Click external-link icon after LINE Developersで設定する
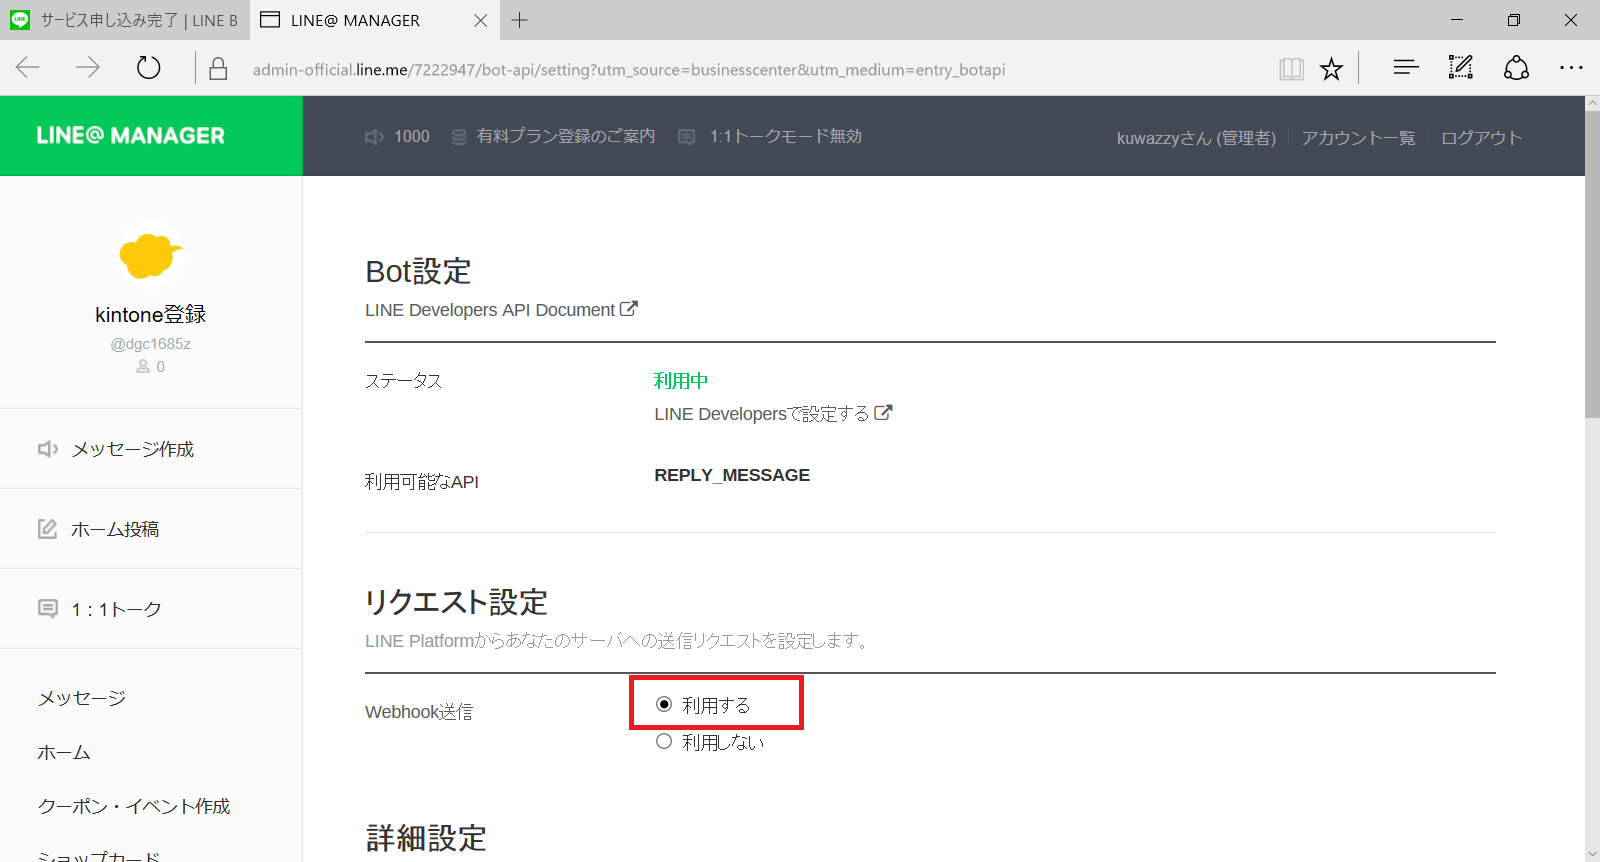The image size is (1600, 862). [x=883, y=412]
